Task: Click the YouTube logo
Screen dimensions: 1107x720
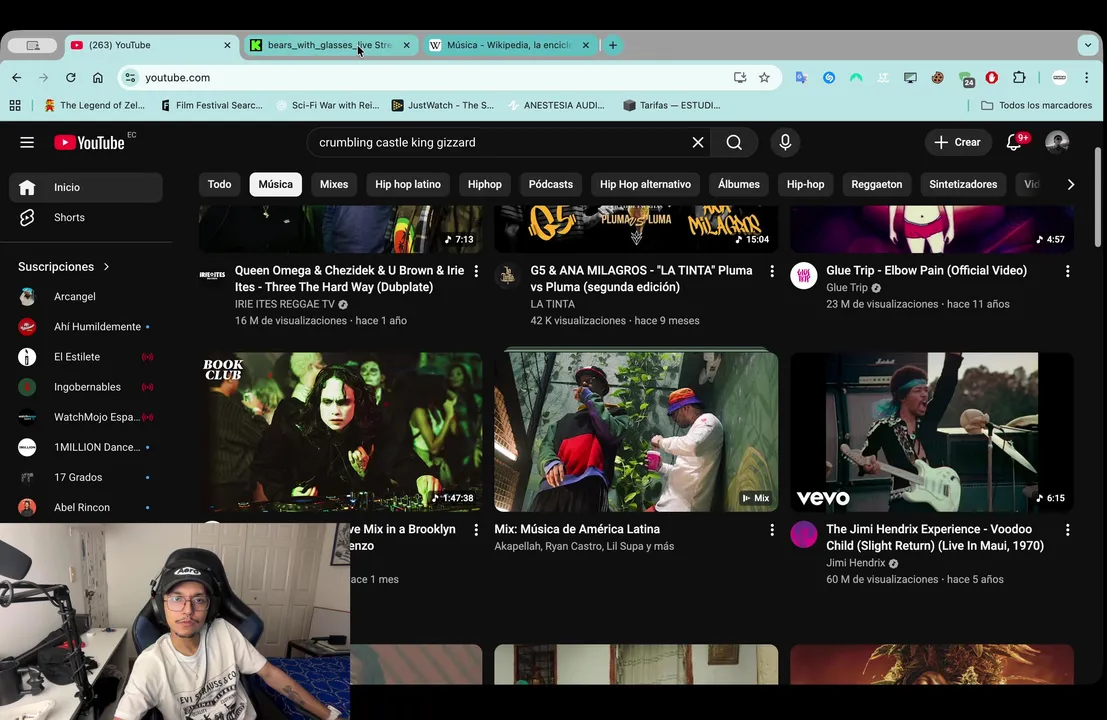Action: (90, 143)
